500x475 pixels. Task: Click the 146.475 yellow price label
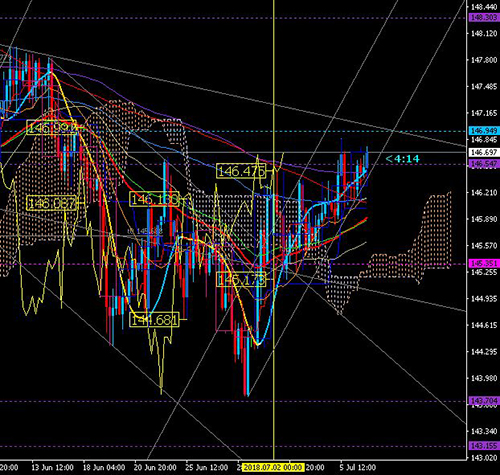coord(241,171)
